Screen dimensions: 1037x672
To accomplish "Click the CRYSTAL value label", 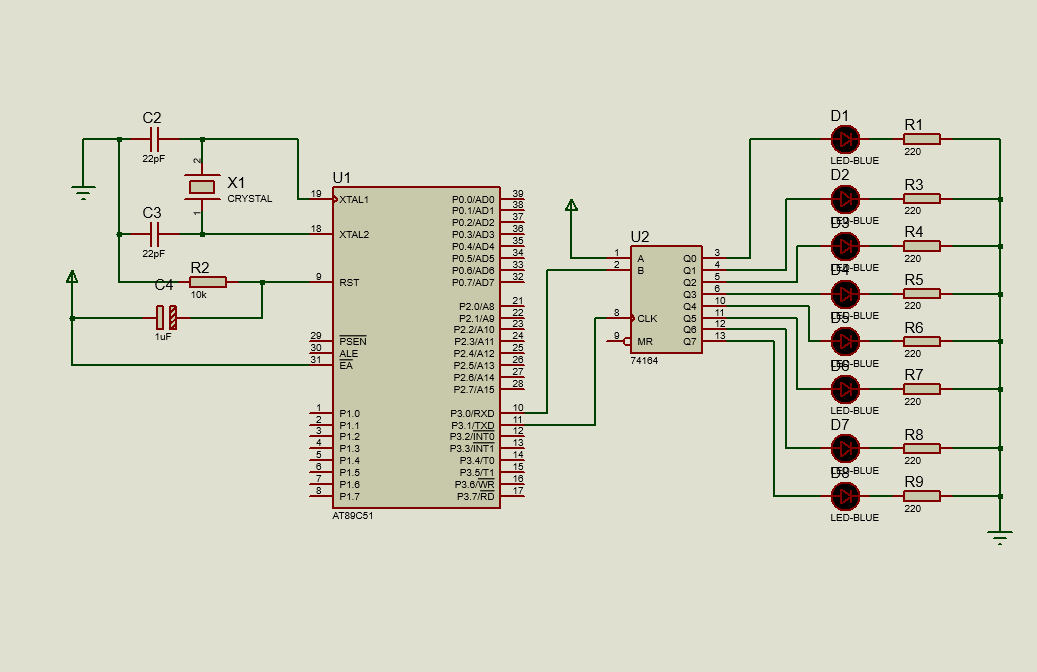I will coord(250,198).
